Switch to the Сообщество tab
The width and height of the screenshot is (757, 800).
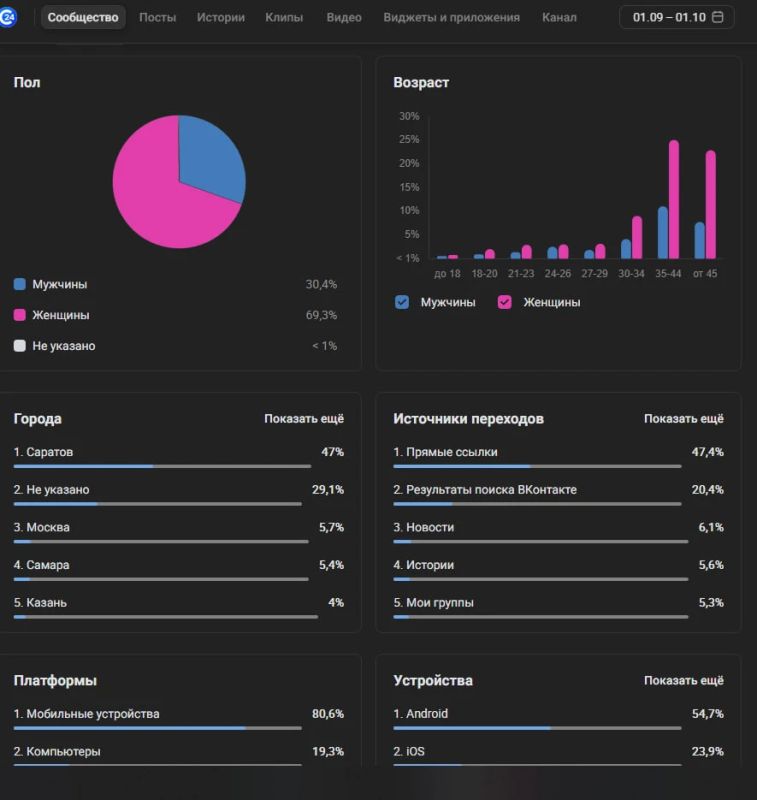click(x=83, y=17)
